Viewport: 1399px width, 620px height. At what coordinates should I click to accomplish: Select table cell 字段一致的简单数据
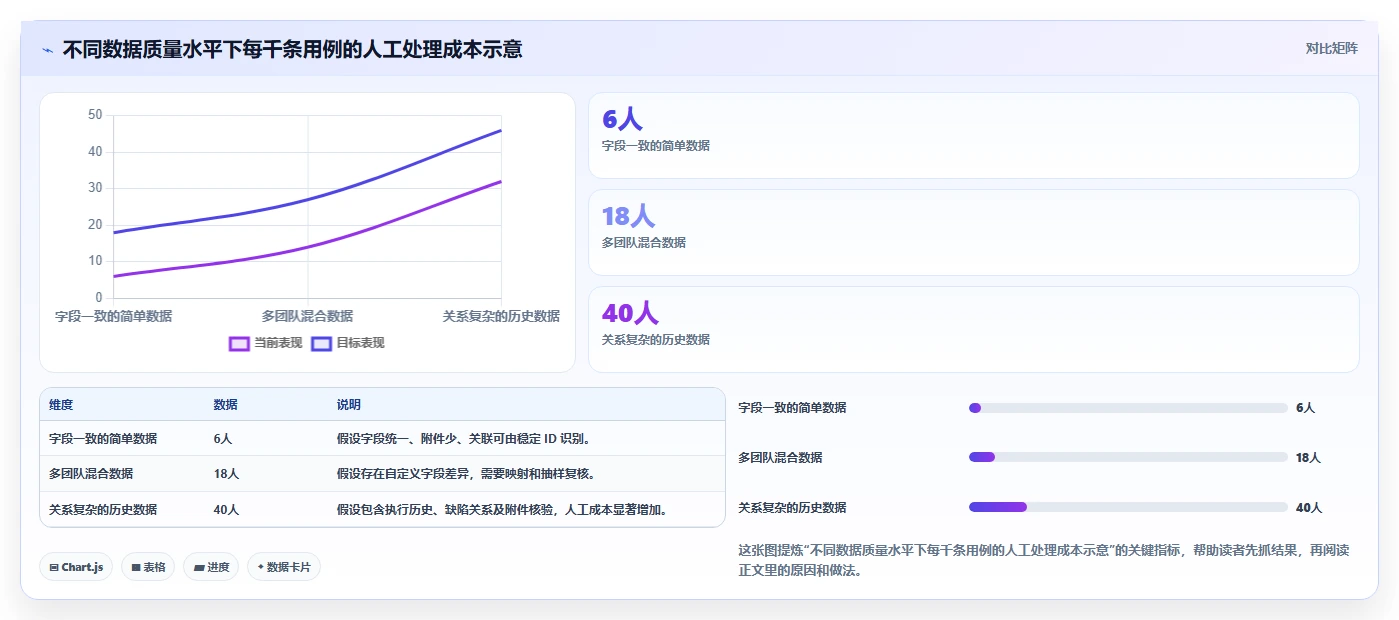[103, 439]
